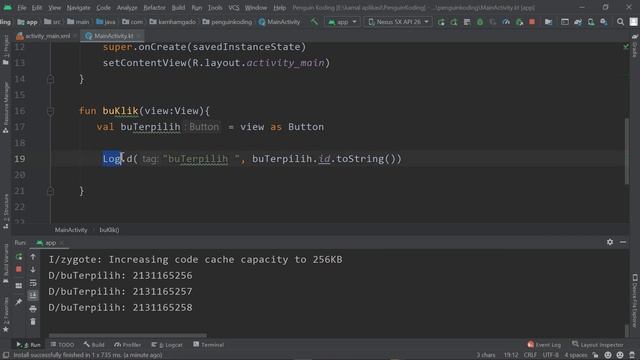Open the Layout Inspector
The image size is (640, 360).
tap(598, 345)
